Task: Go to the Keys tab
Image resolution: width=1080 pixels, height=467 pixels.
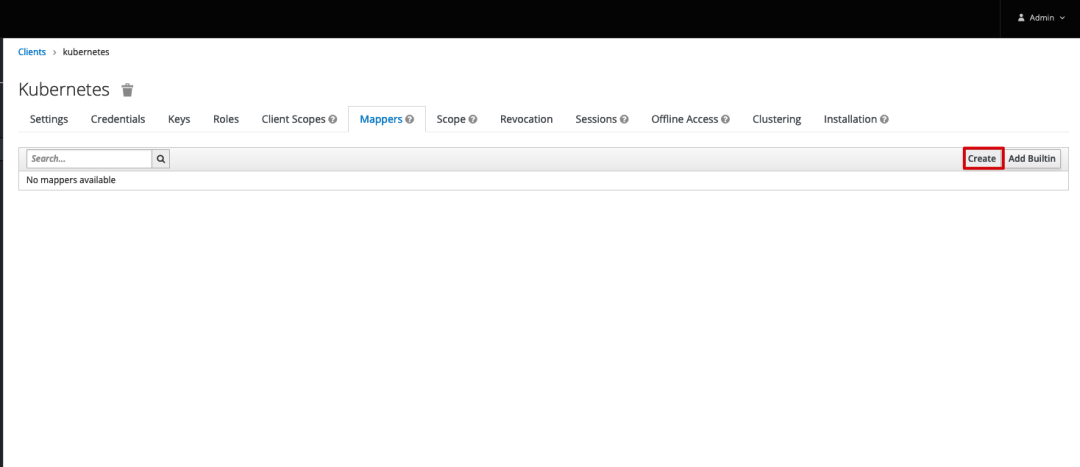Action: (179, 119)
